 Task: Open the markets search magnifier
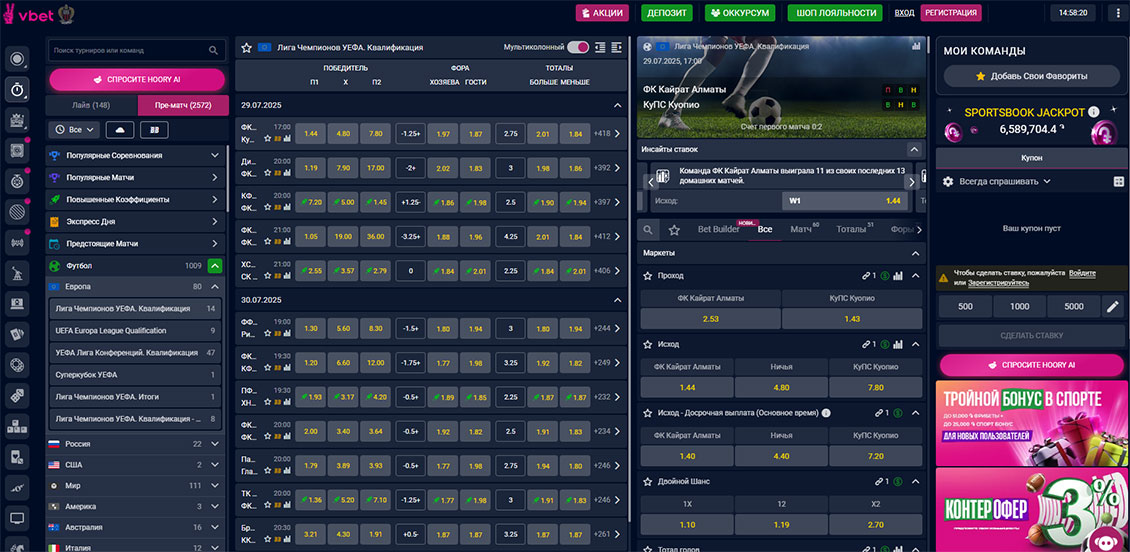tap(648, 230)
